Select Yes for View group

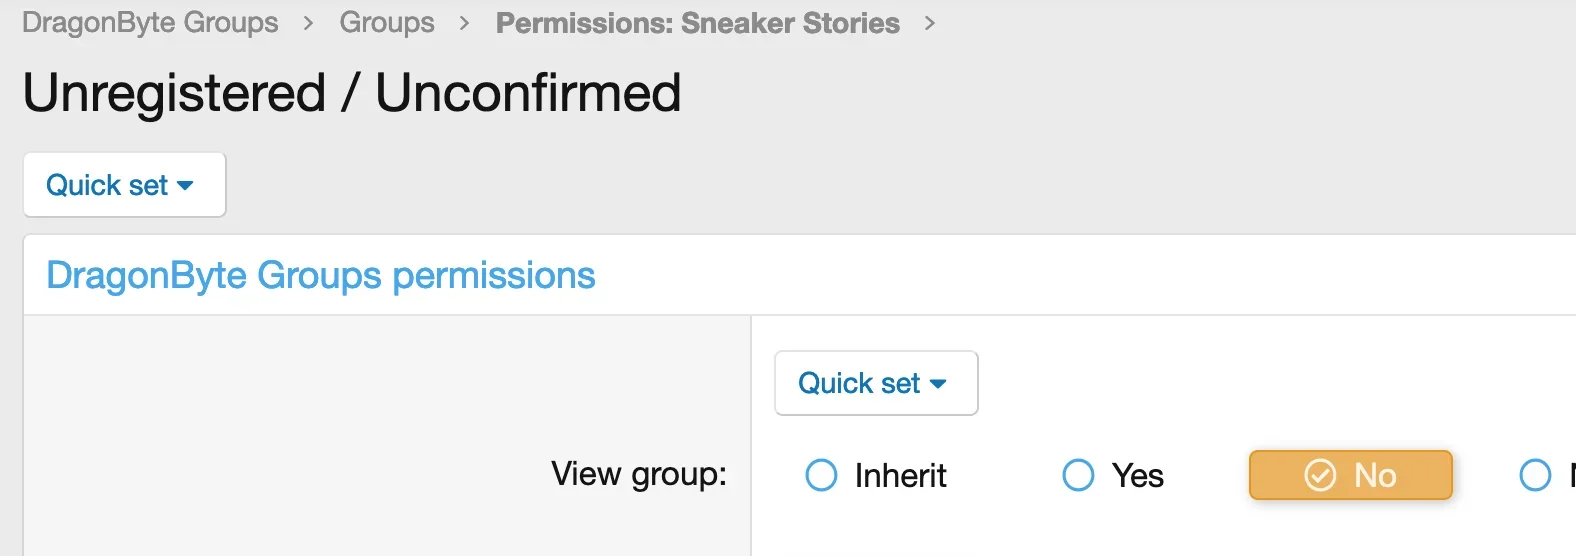coord(1113,475)
